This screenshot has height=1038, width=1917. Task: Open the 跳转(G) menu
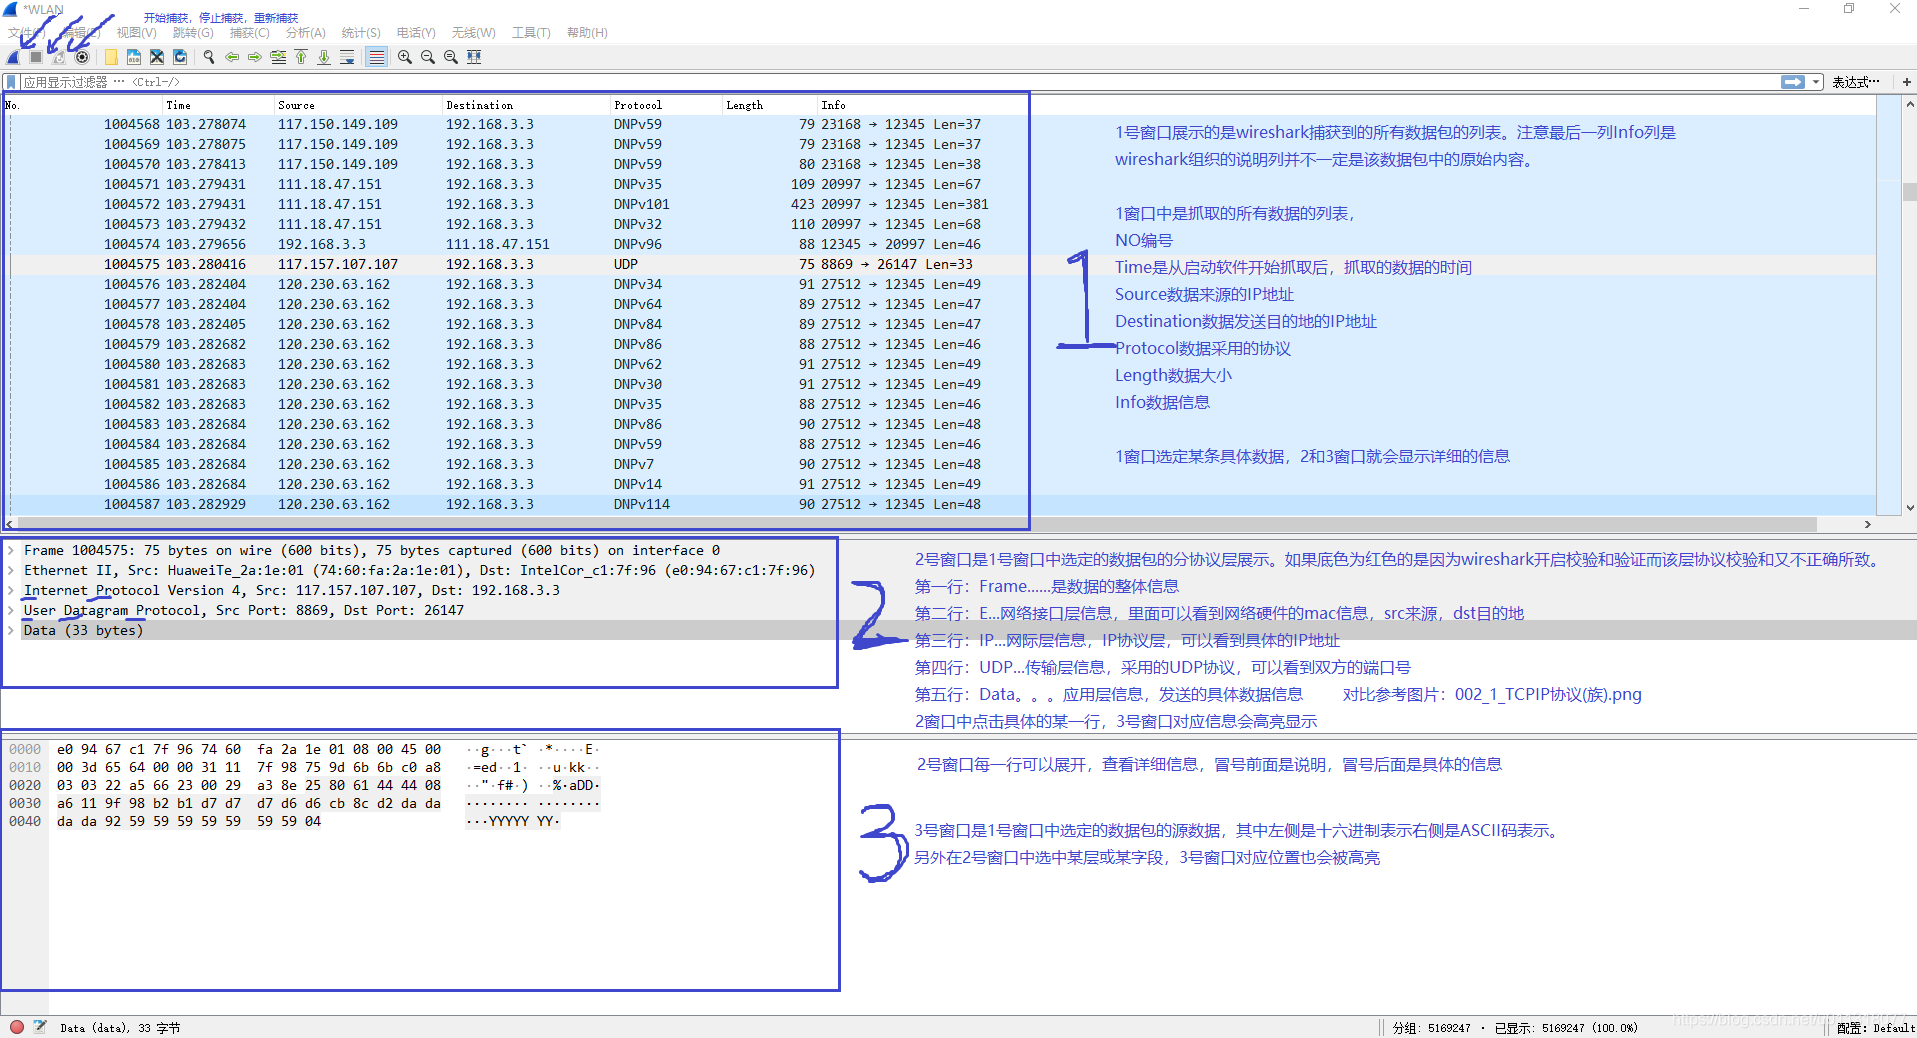193,33
